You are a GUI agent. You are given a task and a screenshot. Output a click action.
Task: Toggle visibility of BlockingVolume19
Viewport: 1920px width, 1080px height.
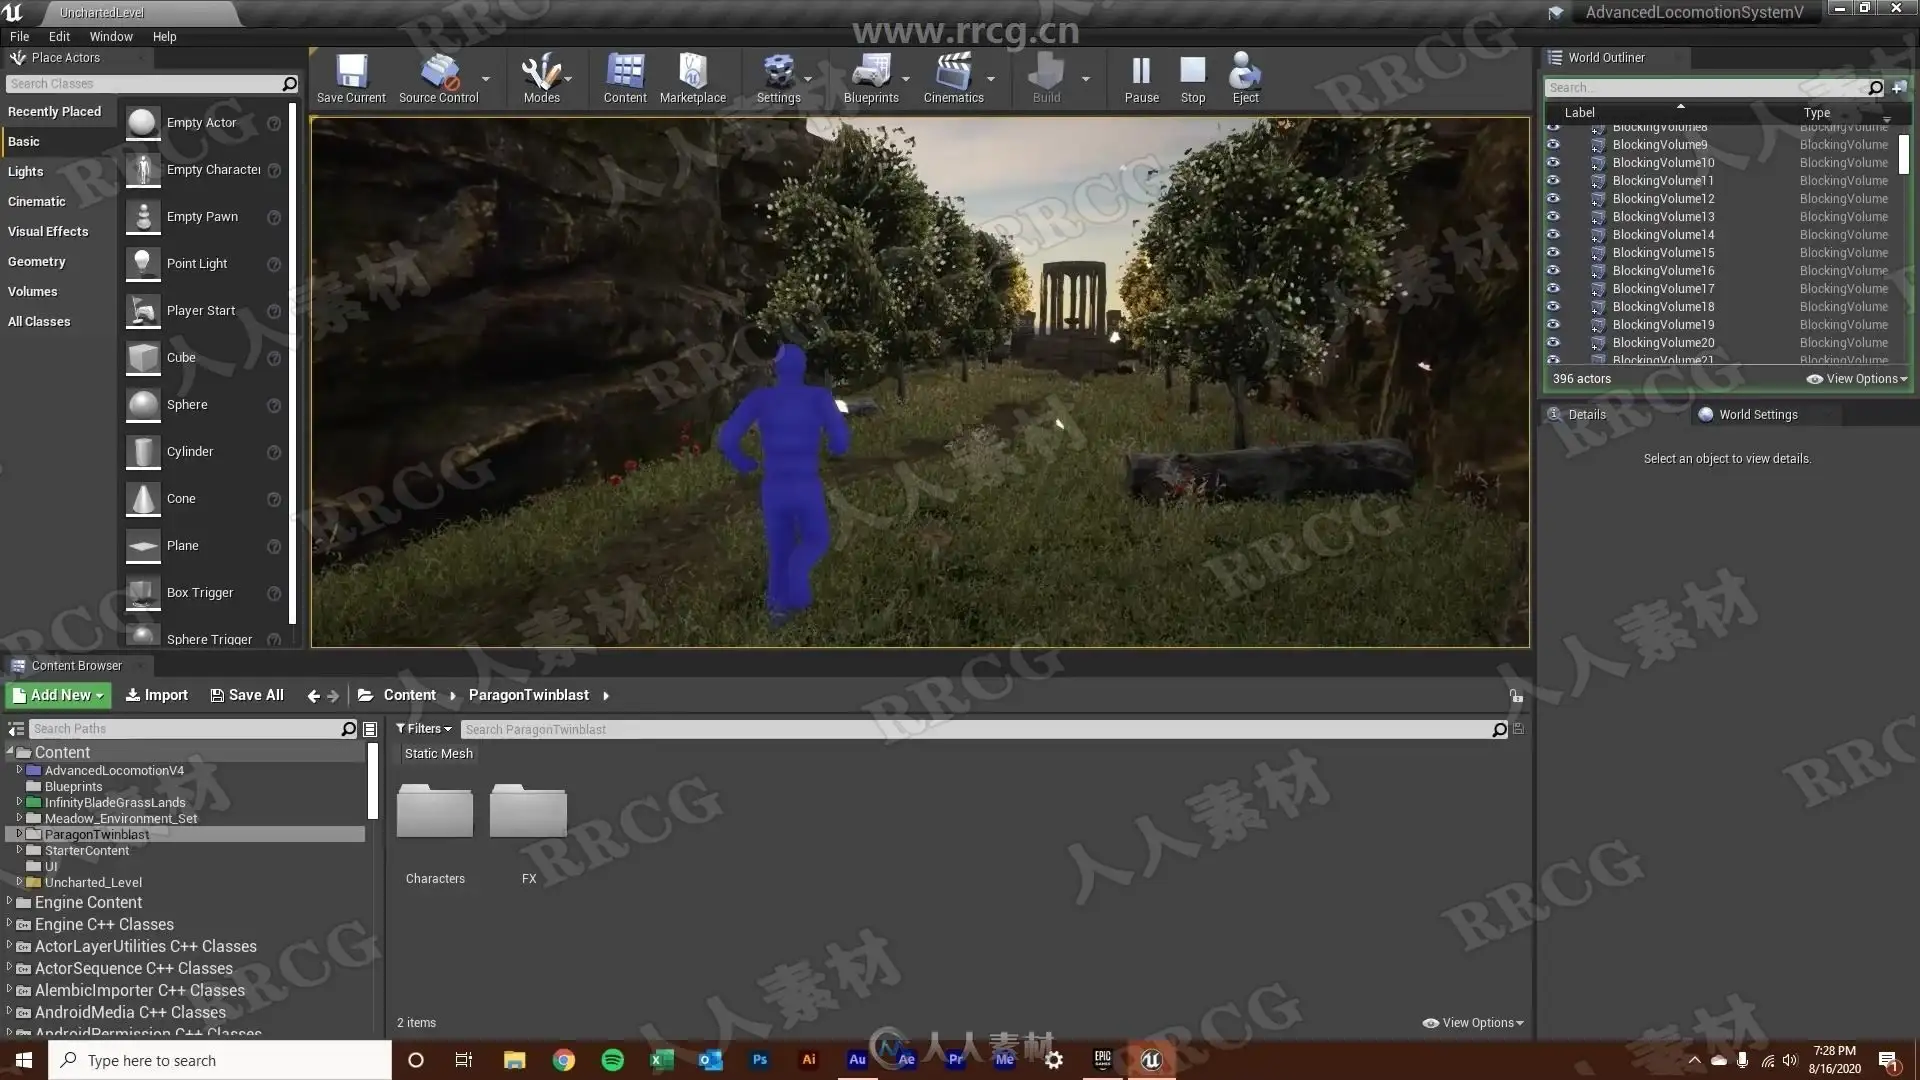point(1553,324)
